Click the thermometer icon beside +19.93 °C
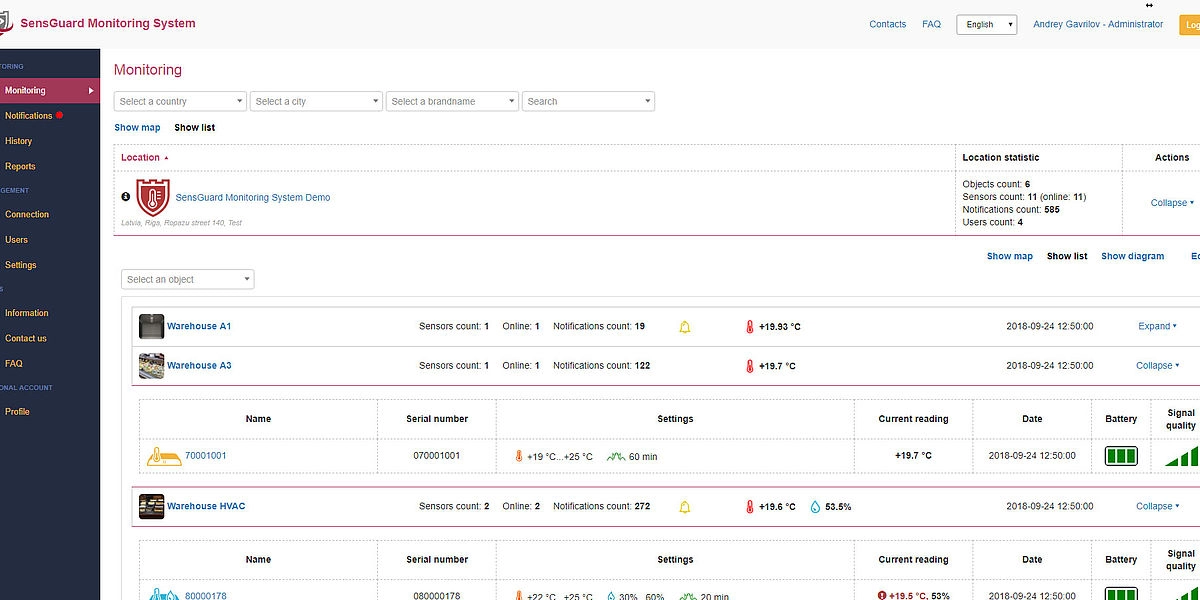Image resolution: width=1200 pixels, height=600 pixels. (x=750, y=327)
